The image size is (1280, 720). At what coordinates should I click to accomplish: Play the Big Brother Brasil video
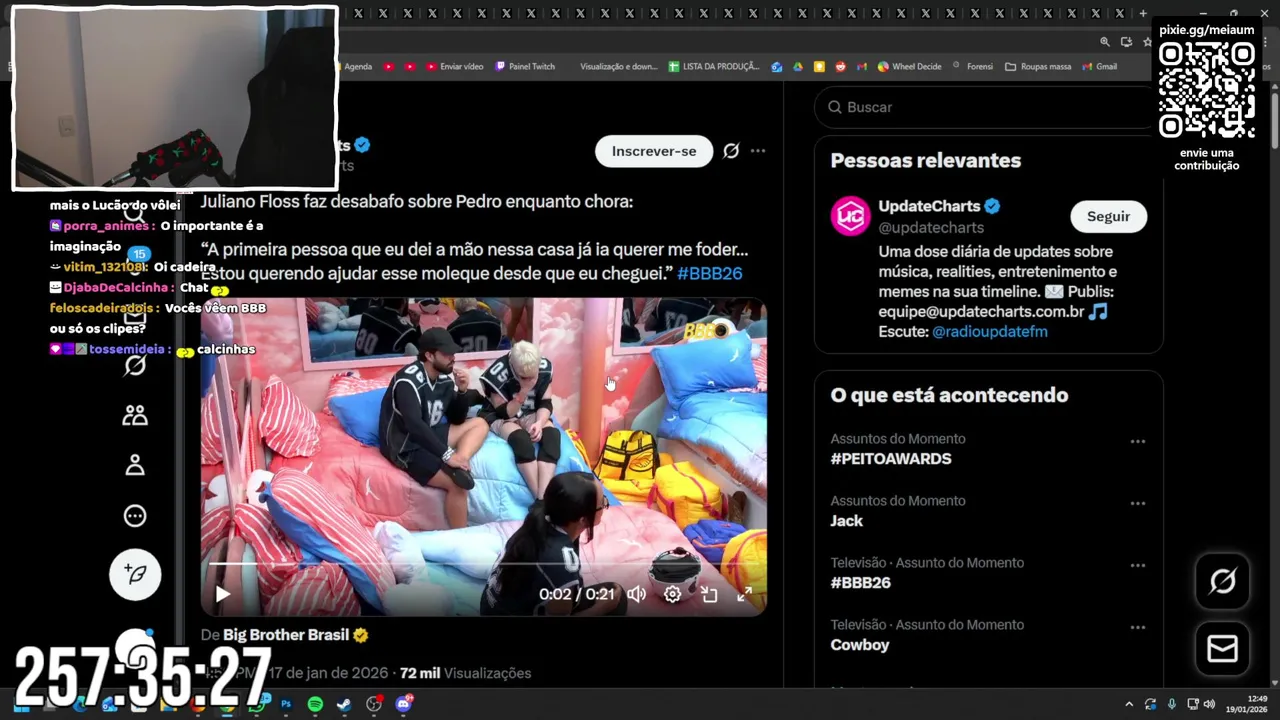coord(222,594)
